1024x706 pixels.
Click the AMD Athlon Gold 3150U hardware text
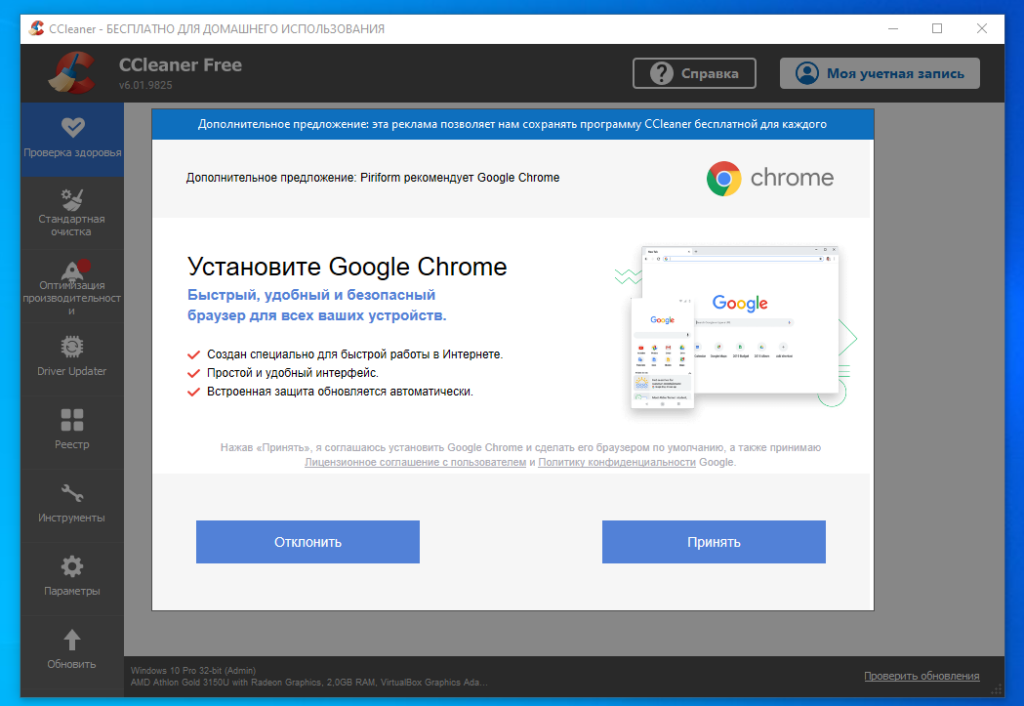click(x=310, y=682)
